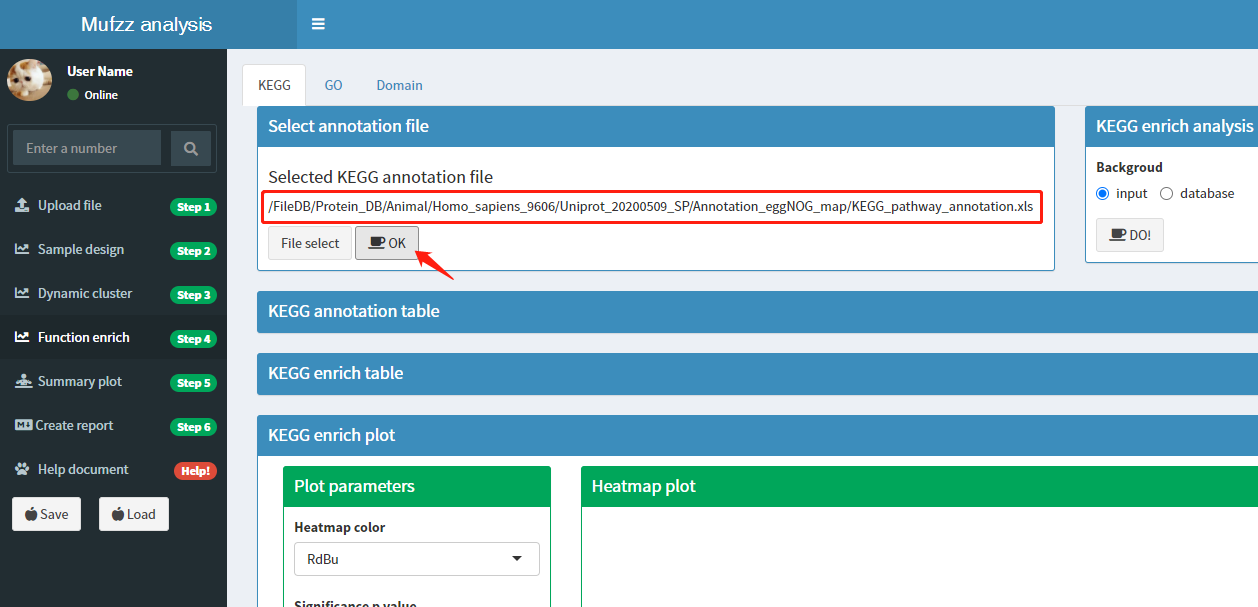
Task: Click the DO! enrich analysis button
Action: pyautogui.click(x=1130, y=235)
